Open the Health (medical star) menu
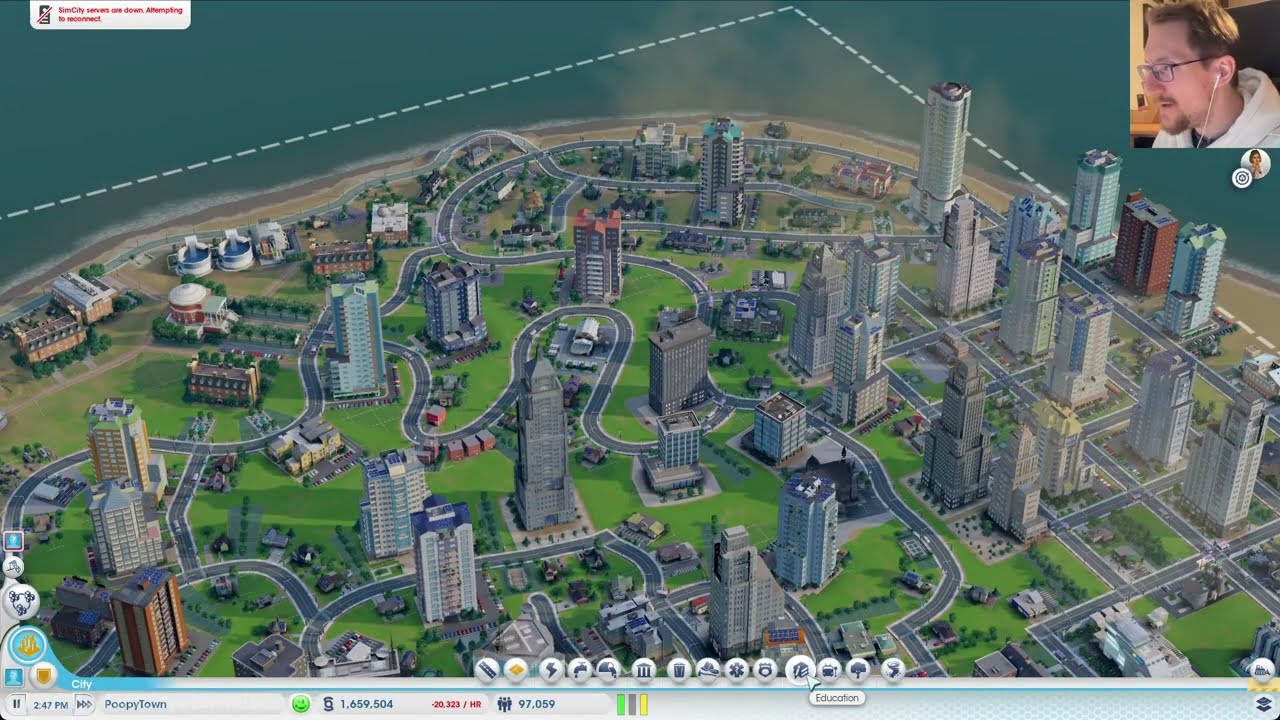 coord(737,670)
